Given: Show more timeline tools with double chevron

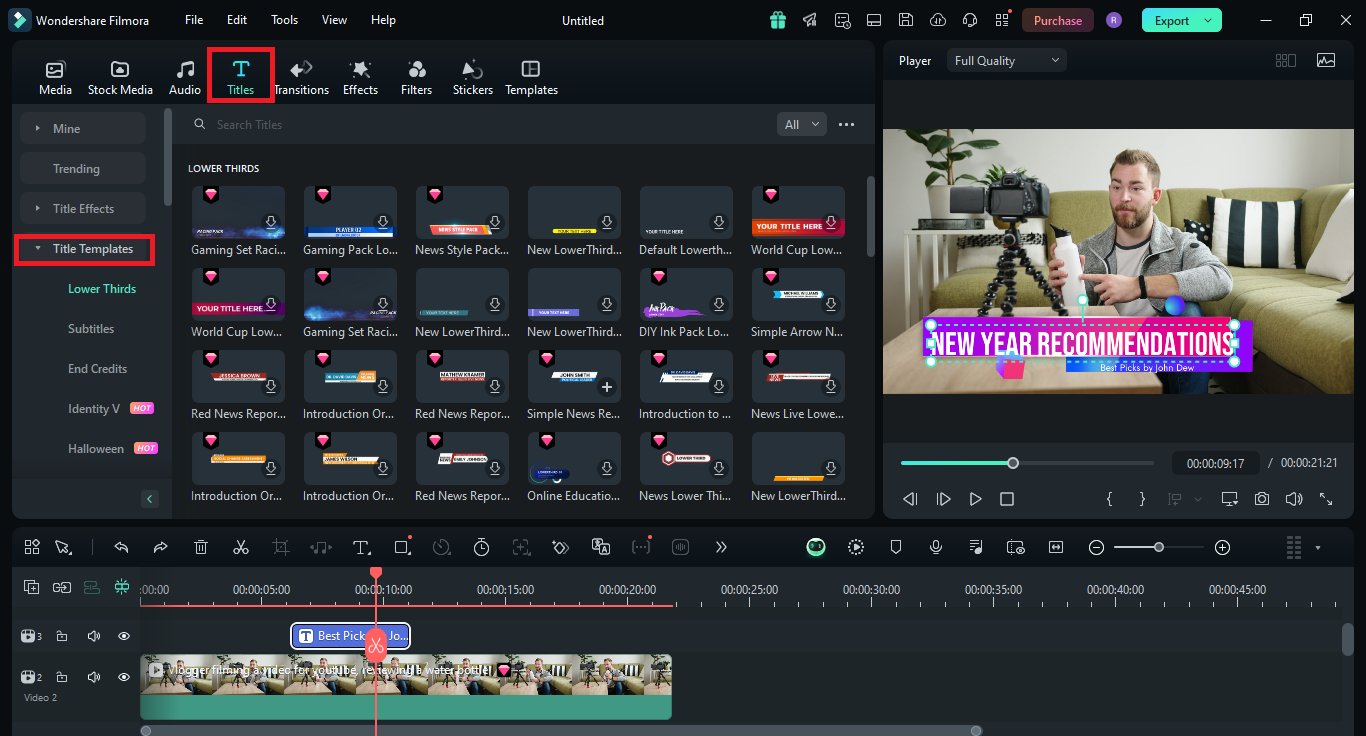Looking at the screenshot, I should 721,547.
